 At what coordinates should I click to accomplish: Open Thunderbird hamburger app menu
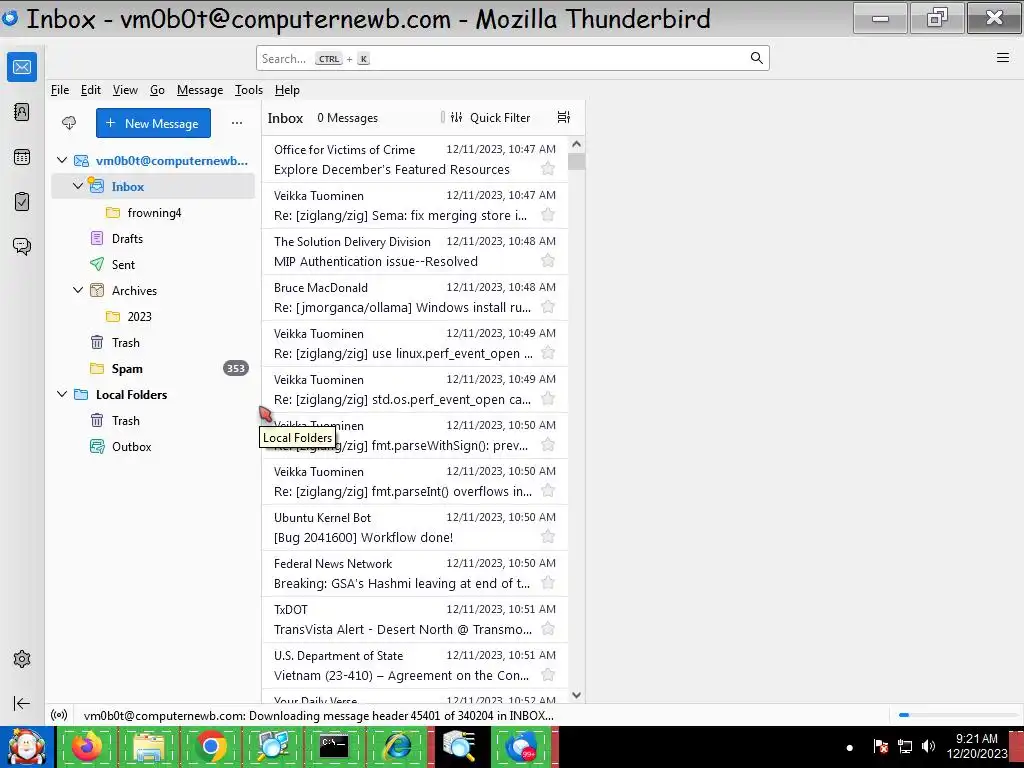(1002, 57)
